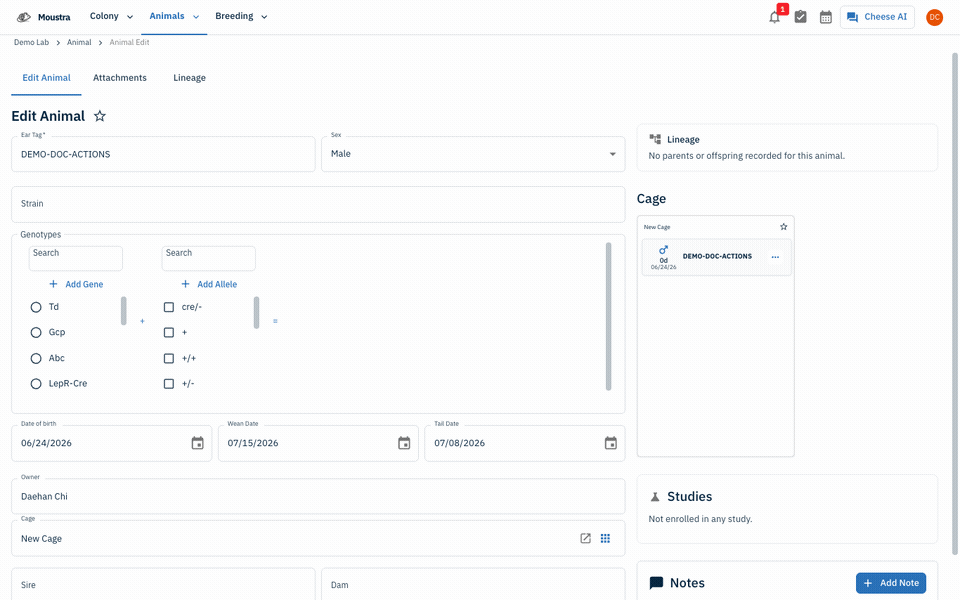Open the DC user avatar
The image size is (960, 600).
pos(934,17)
